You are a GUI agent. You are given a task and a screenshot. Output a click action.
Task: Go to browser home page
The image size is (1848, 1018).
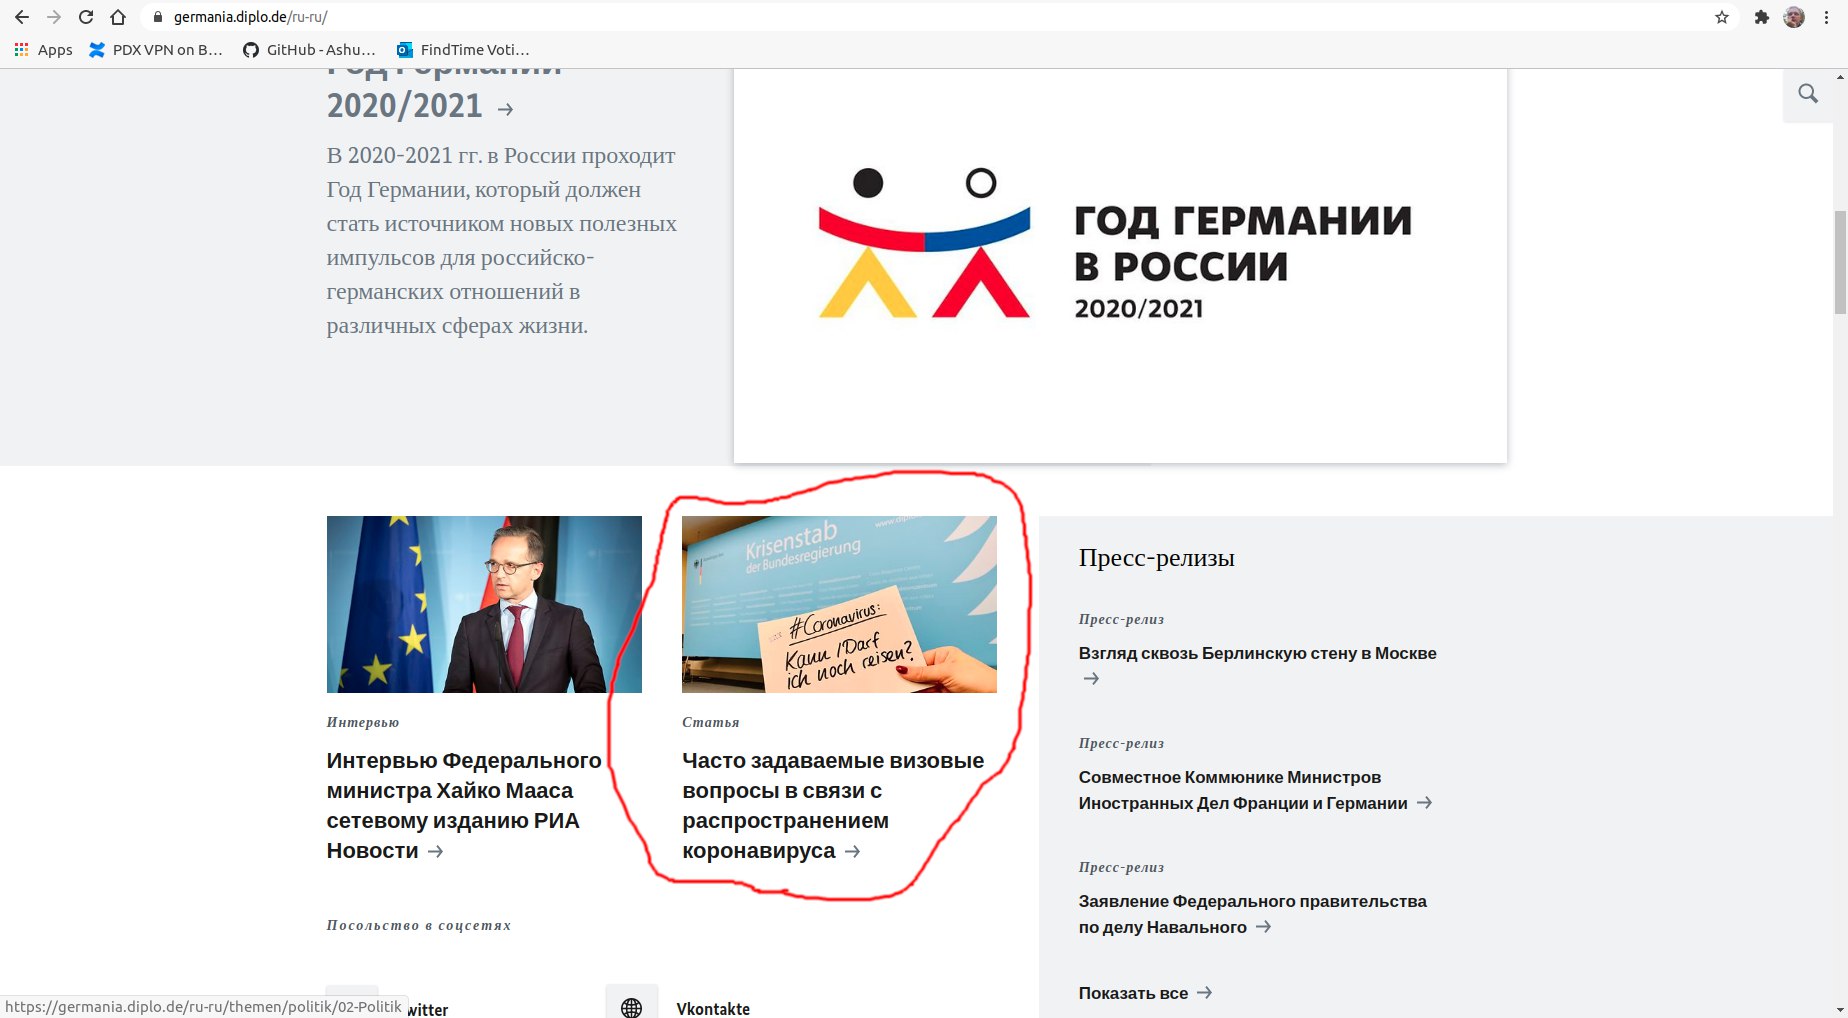point(118,17)
